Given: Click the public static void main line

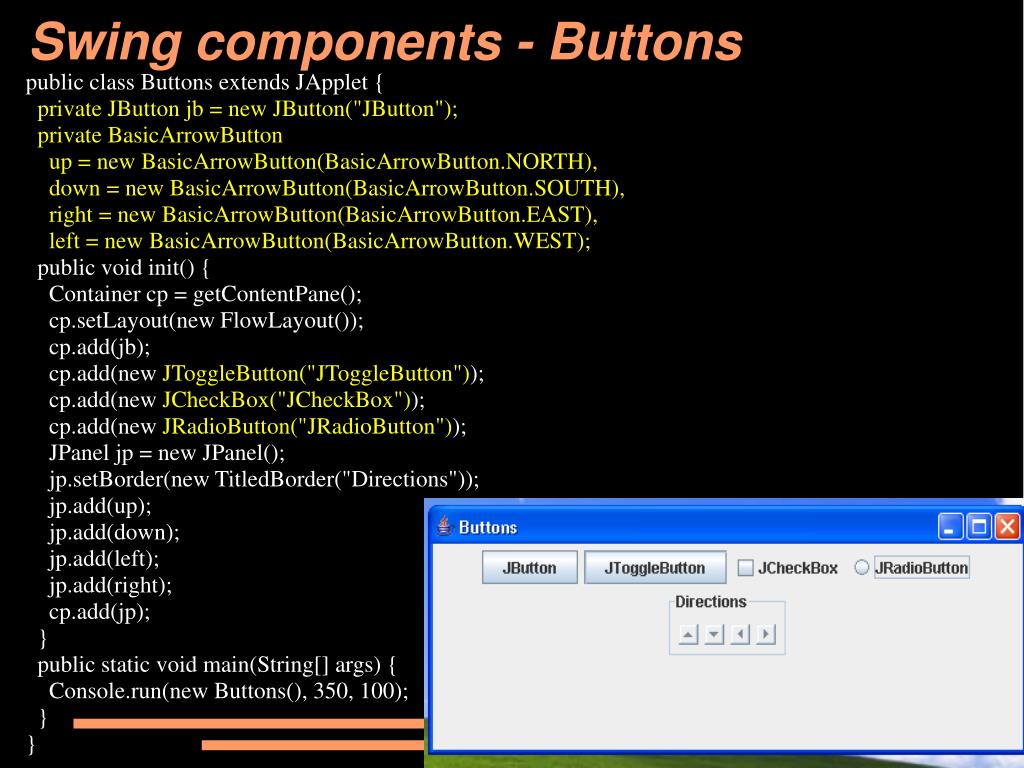Looking at the screenshot, I should click(217, 665).
